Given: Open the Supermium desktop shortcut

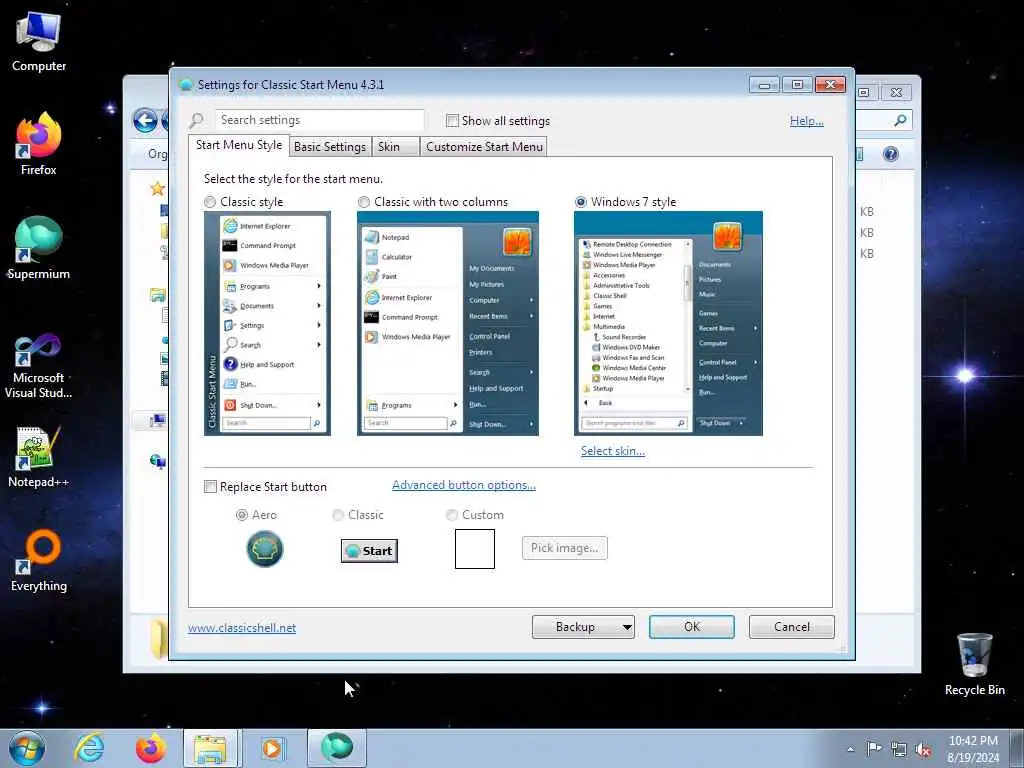Looking at the screenshot, I should pos(39,248).
